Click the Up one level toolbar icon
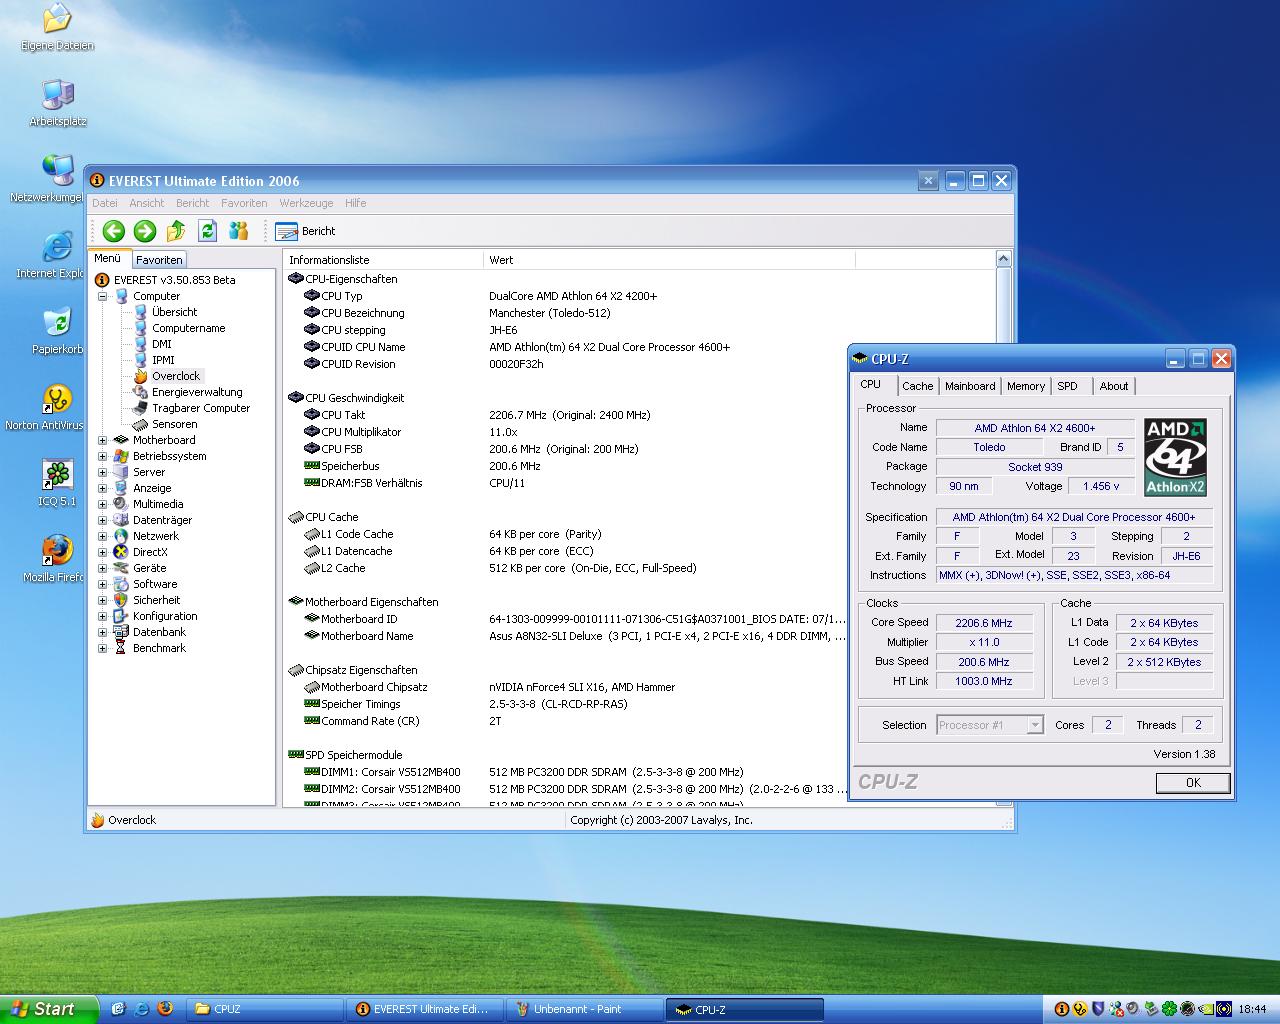The height and width of the screenshot is (1024, 1280). pyautogui.click(x=176, y=231)
